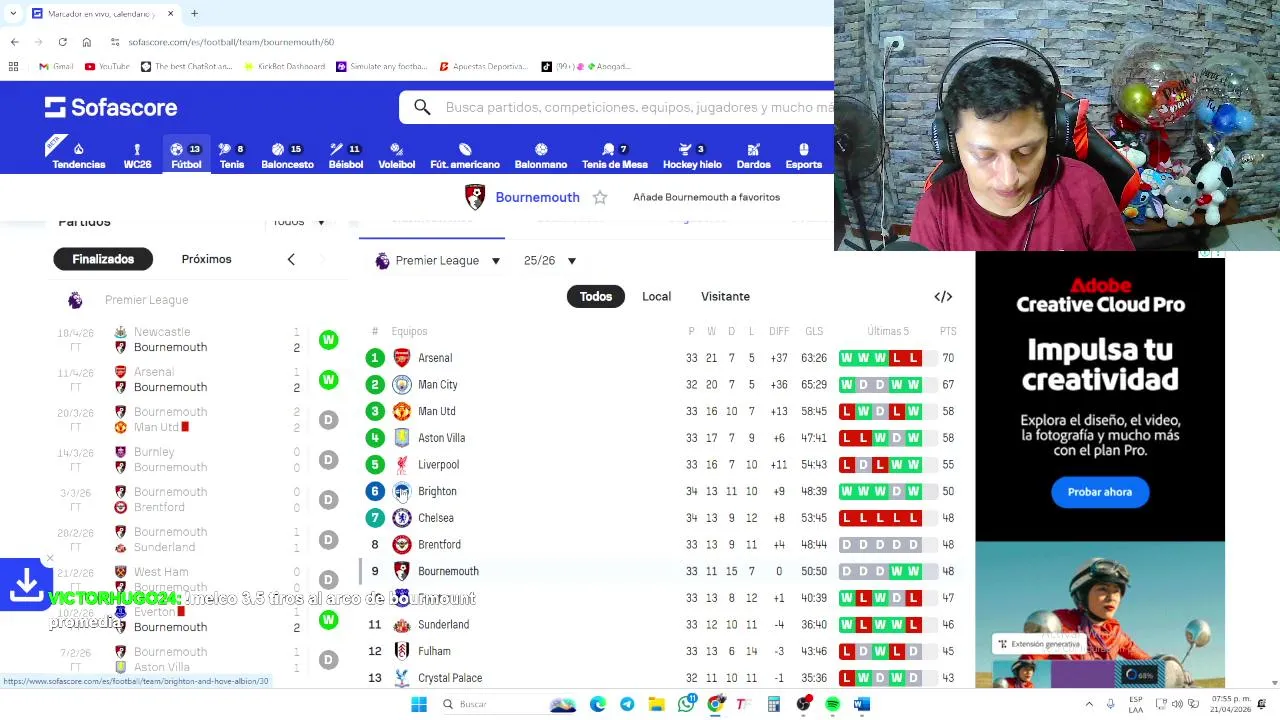Open the embed code icon above standings
The width and height of the screenshot is (1280, 720).
[x=943, y=296]
